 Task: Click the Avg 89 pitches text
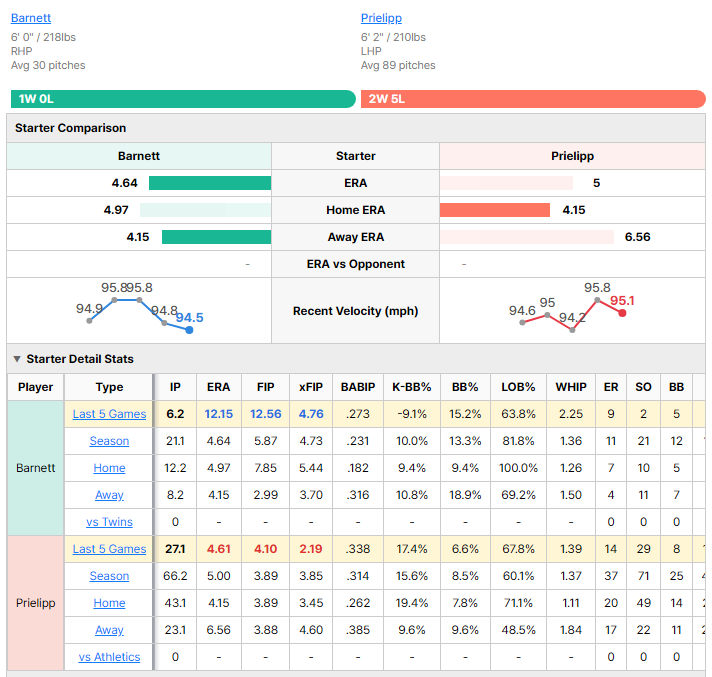point(398,65)
